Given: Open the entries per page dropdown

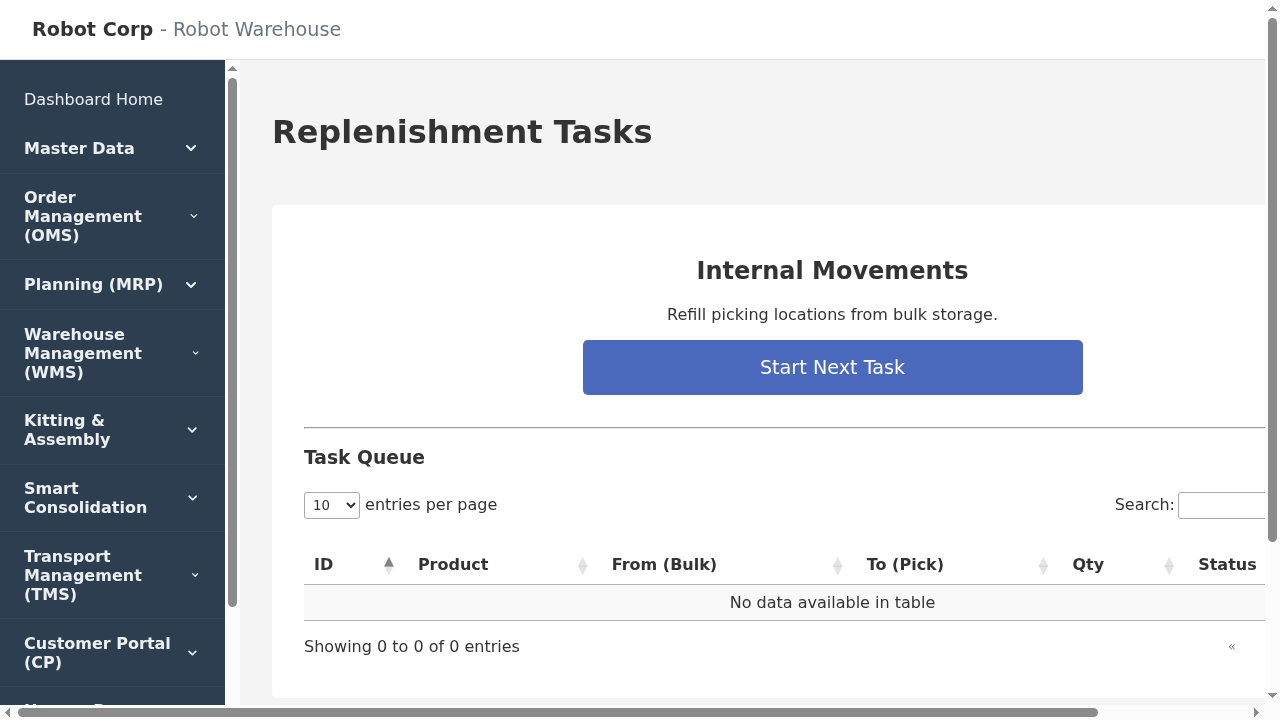Looking at the screenshot, I should coord(331,505).
